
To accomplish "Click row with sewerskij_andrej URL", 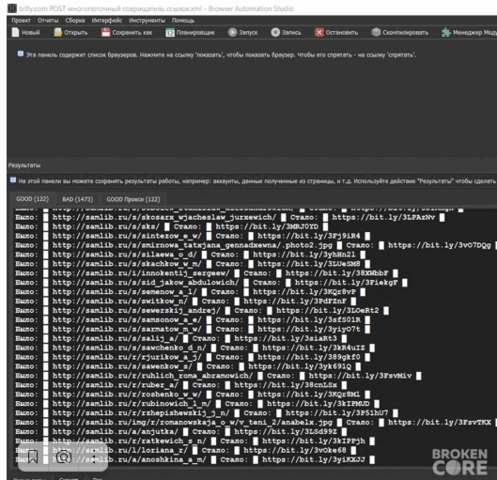I will [x=202, y=311].
